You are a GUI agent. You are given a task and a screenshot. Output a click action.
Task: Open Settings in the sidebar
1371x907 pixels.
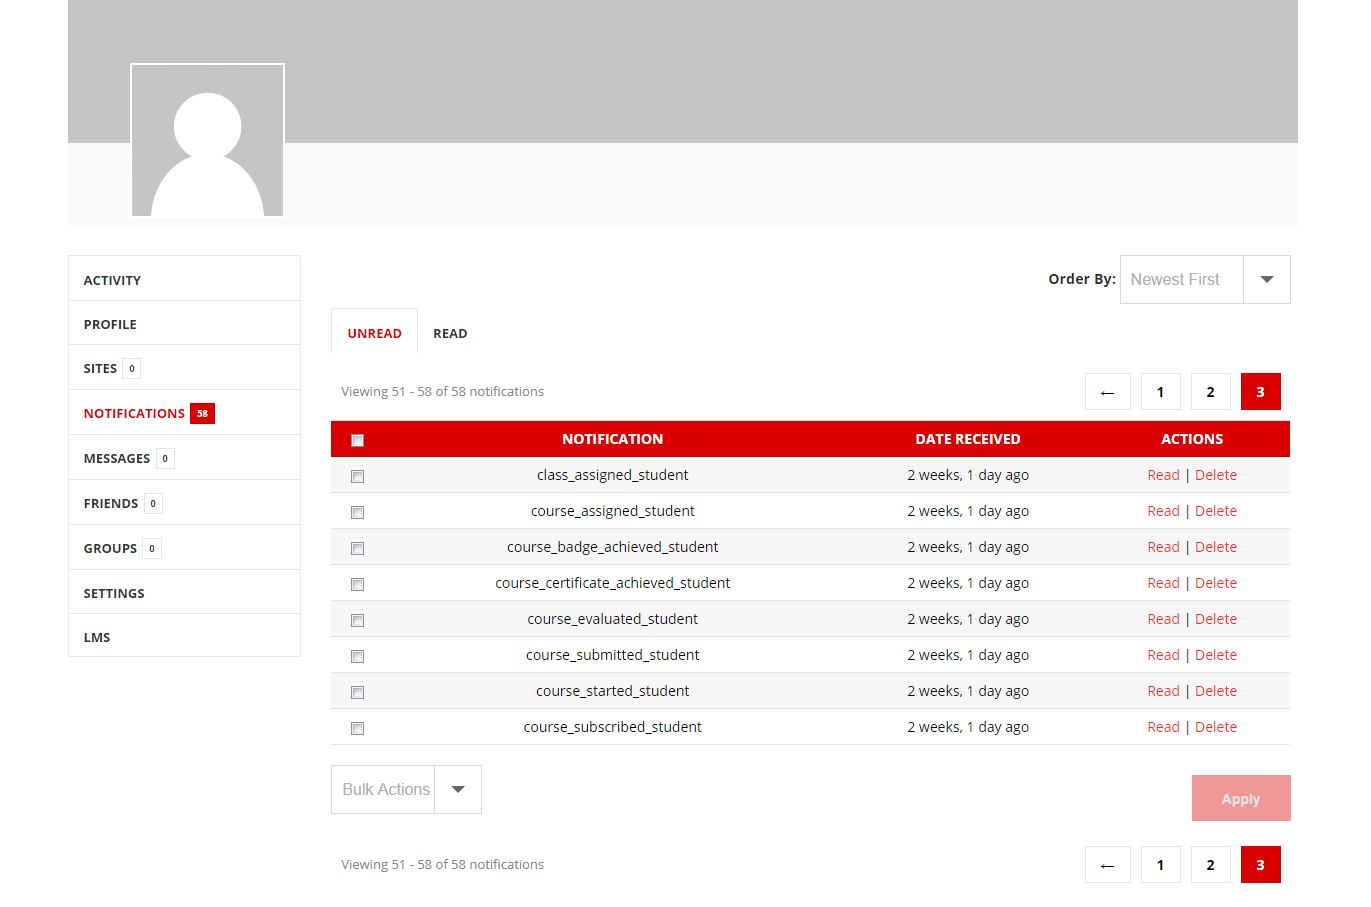[x=184, y=592]
